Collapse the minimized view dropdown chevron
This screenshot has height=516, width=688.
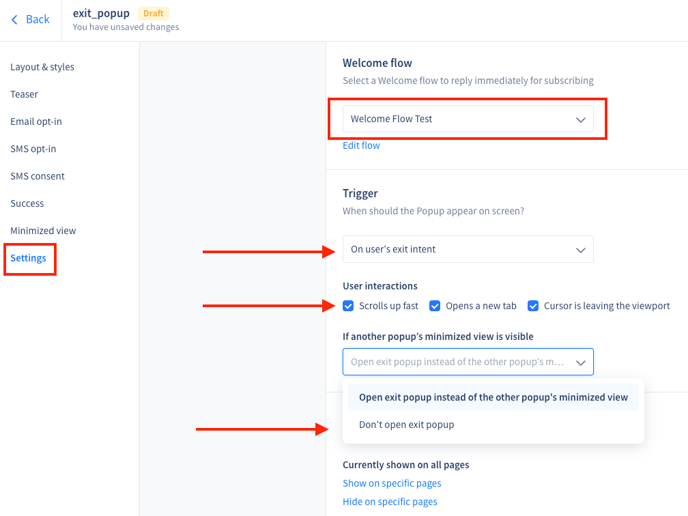(580, 362)
